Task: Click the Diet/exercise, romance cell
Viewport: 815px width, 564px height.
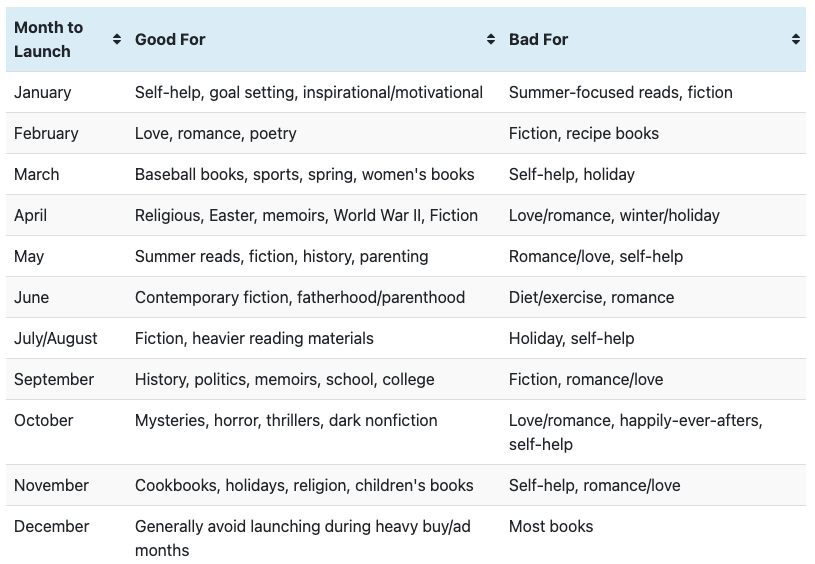Action: [x=653, y=297]
